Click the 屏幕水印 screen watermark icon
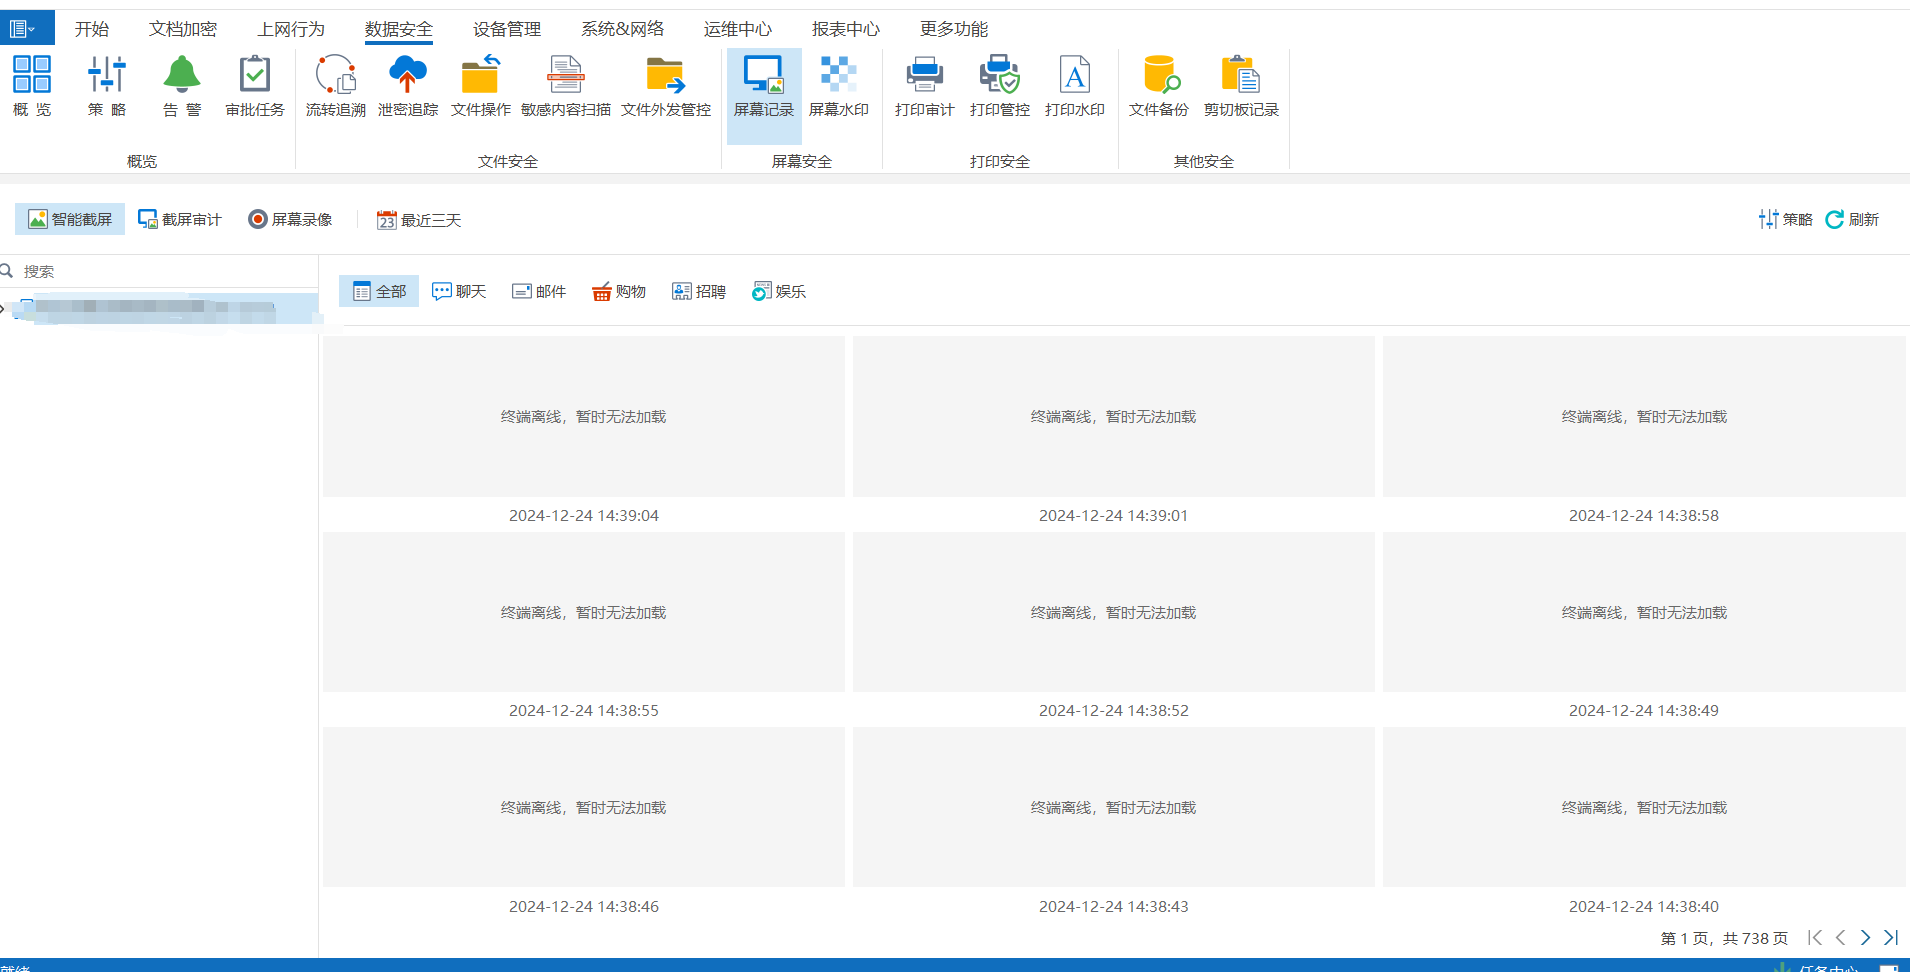 pos(838,86)
